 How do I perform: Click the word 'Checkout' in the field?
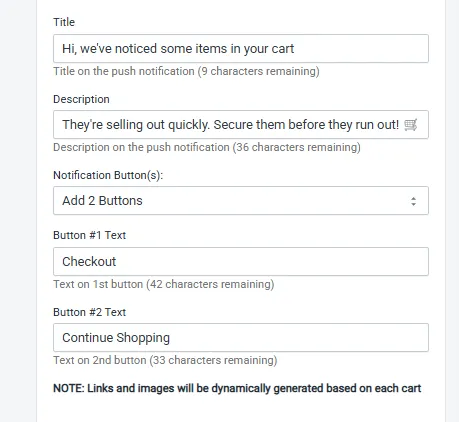click(89, 262)
